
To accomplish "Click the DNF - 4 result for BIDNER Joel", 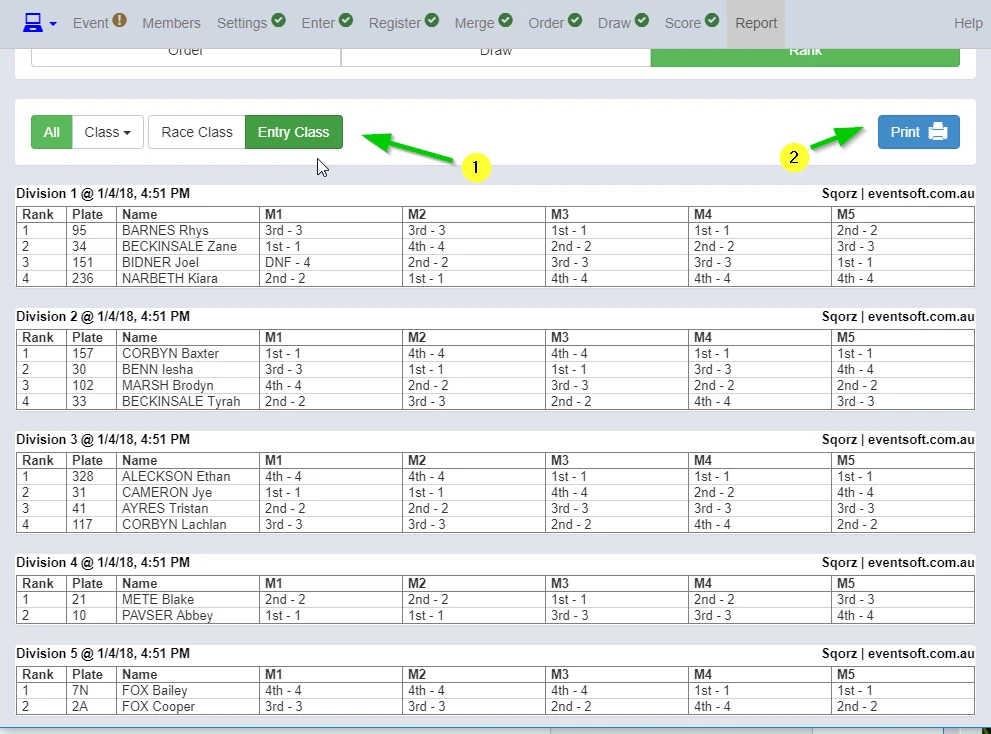I will coord(288,262).
